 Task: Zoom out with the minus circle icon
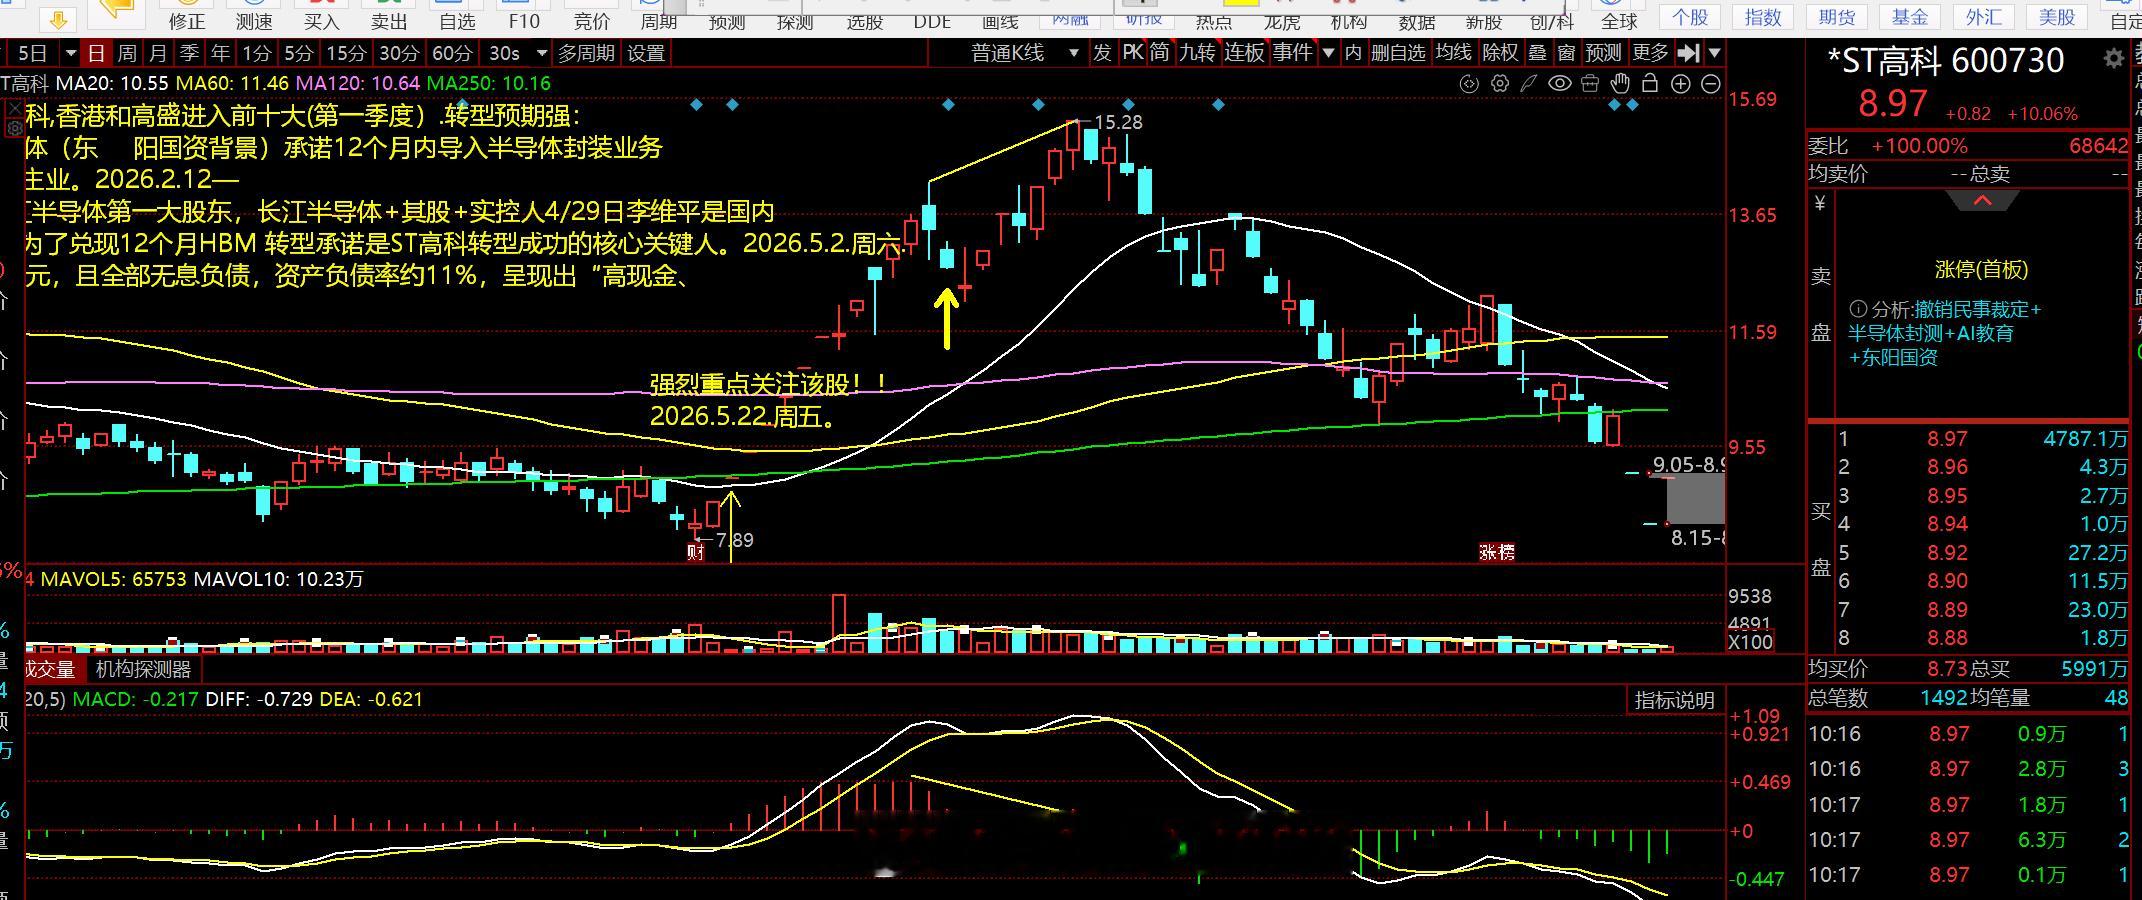point(1711,84)
